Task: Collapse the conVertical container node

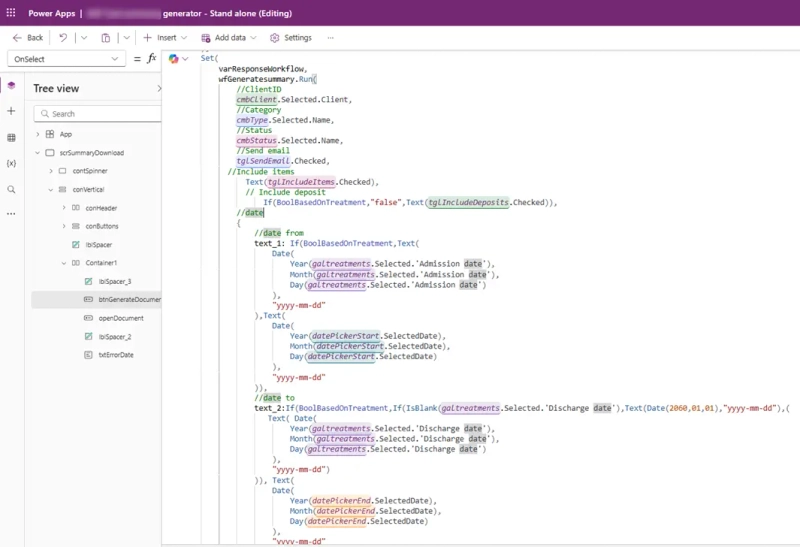Action: [51, 189]
